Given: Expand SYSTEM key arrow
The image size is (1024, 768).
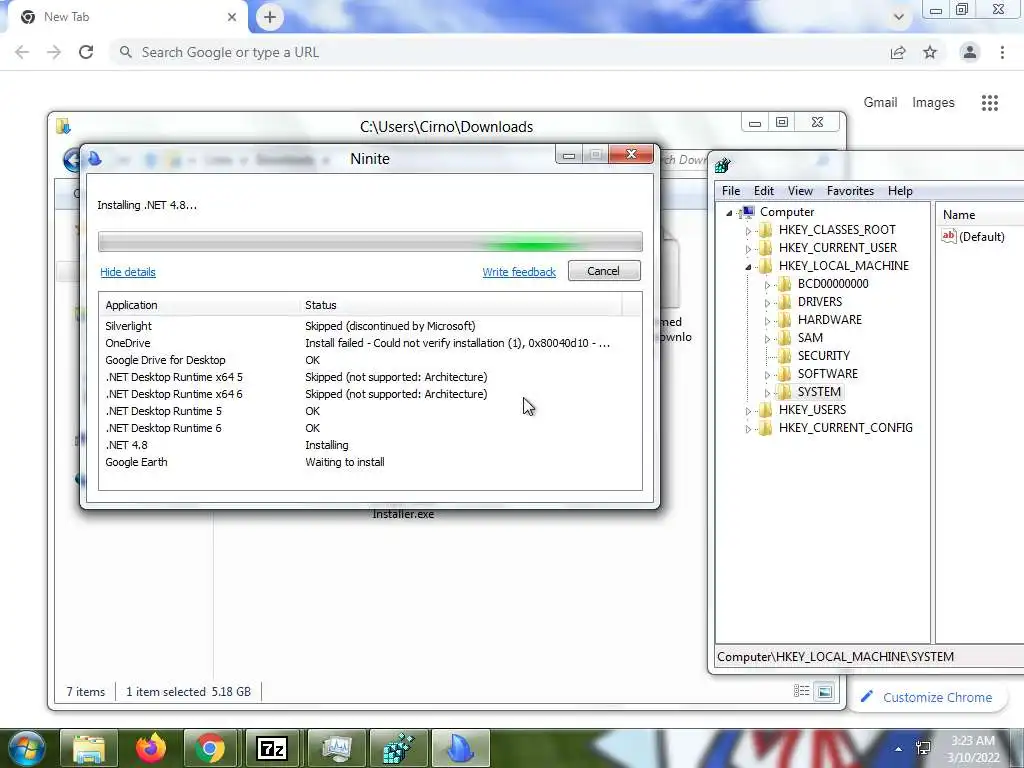Looking at the screenshot, I should (767, 392).
